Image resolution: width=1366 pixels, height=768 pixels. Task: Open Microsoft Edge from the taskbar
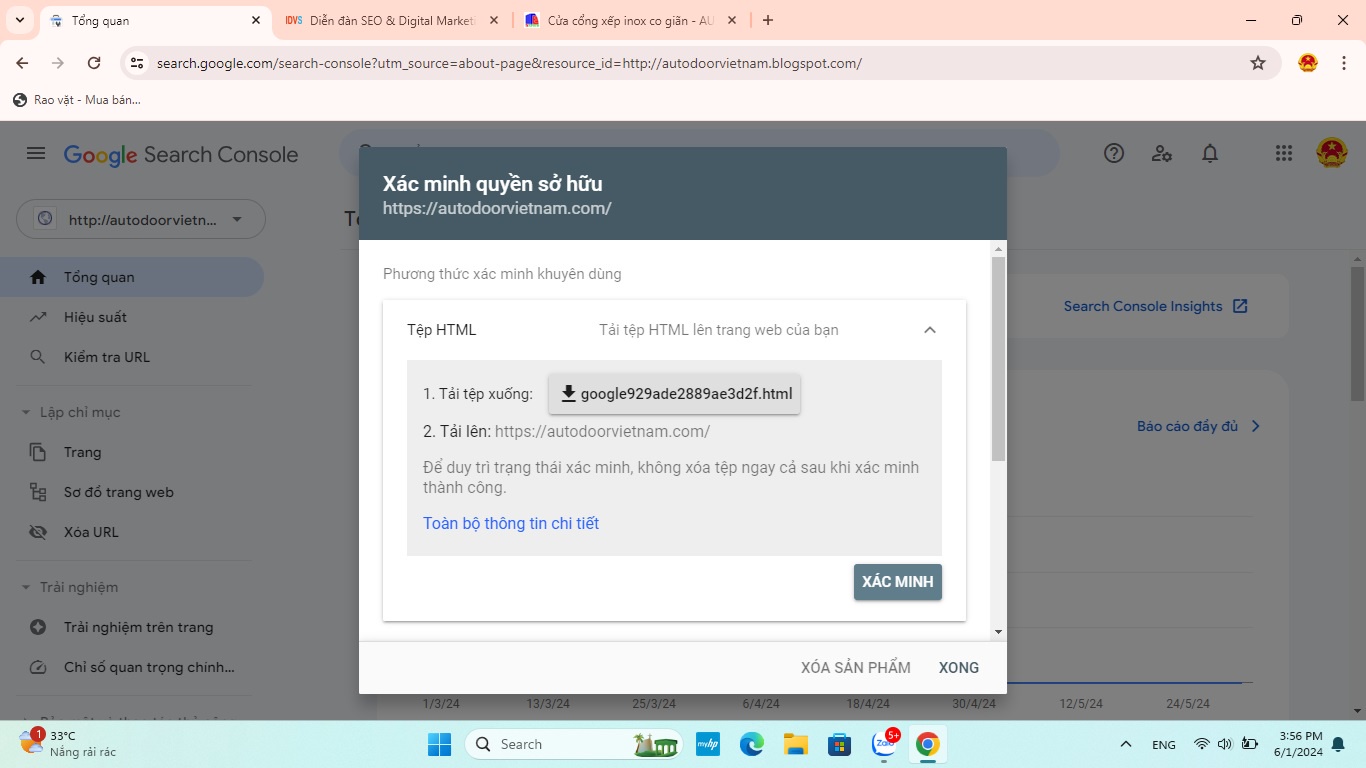(x=752, y=744)
